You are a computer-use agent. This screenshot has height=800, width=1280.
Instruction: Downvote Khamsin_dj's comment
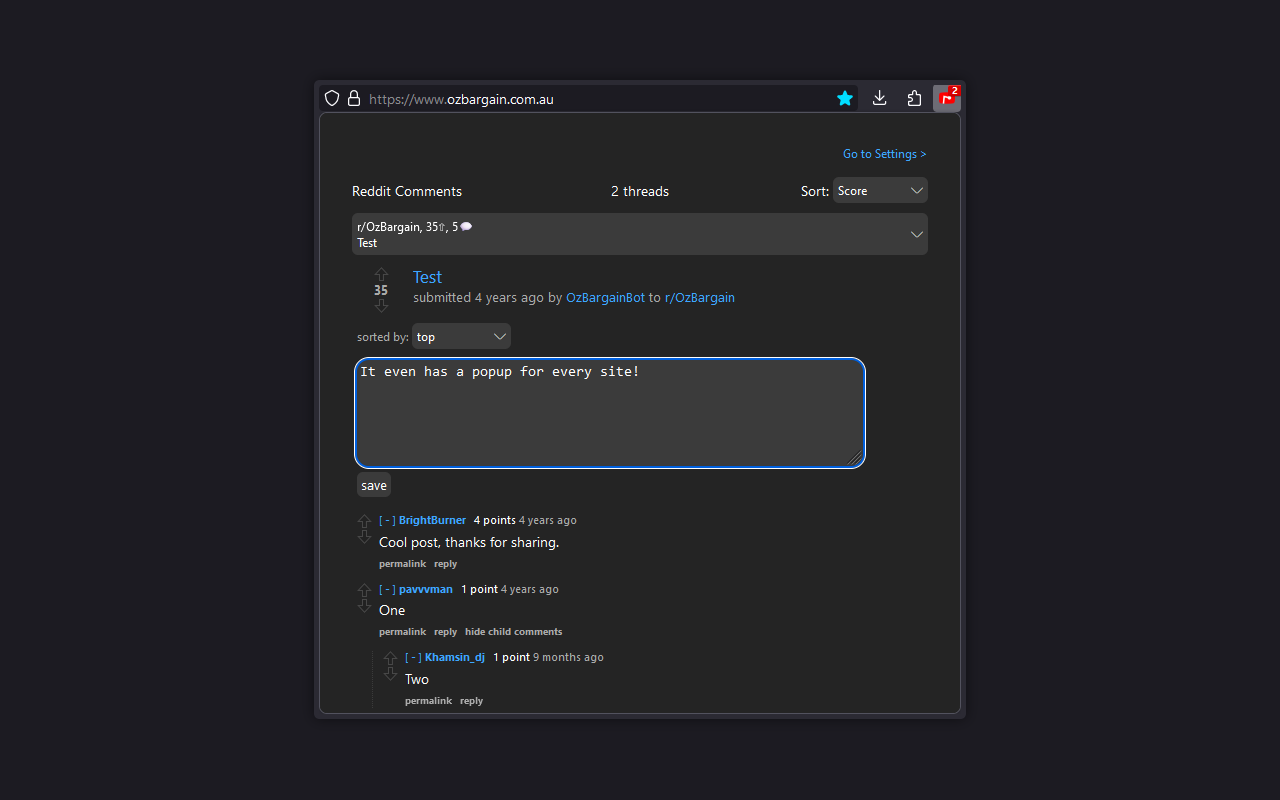pos(390,674)
